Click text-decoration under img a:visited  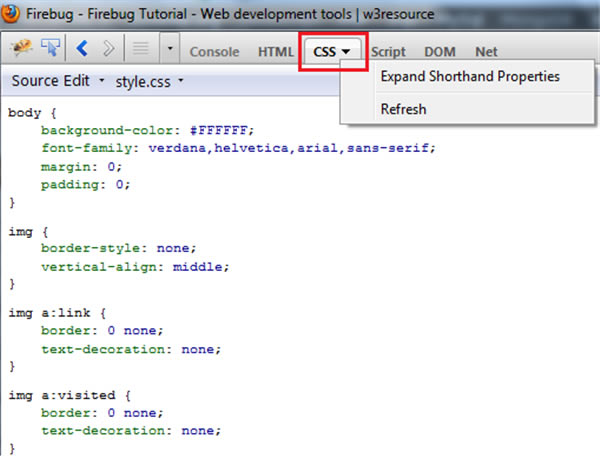[x=103, y=430]
